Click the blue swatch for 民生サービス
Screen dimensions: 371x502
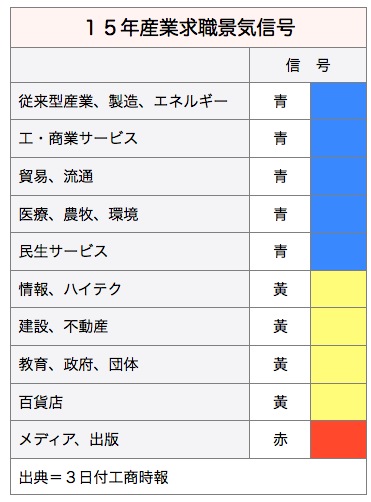[338, 252]
